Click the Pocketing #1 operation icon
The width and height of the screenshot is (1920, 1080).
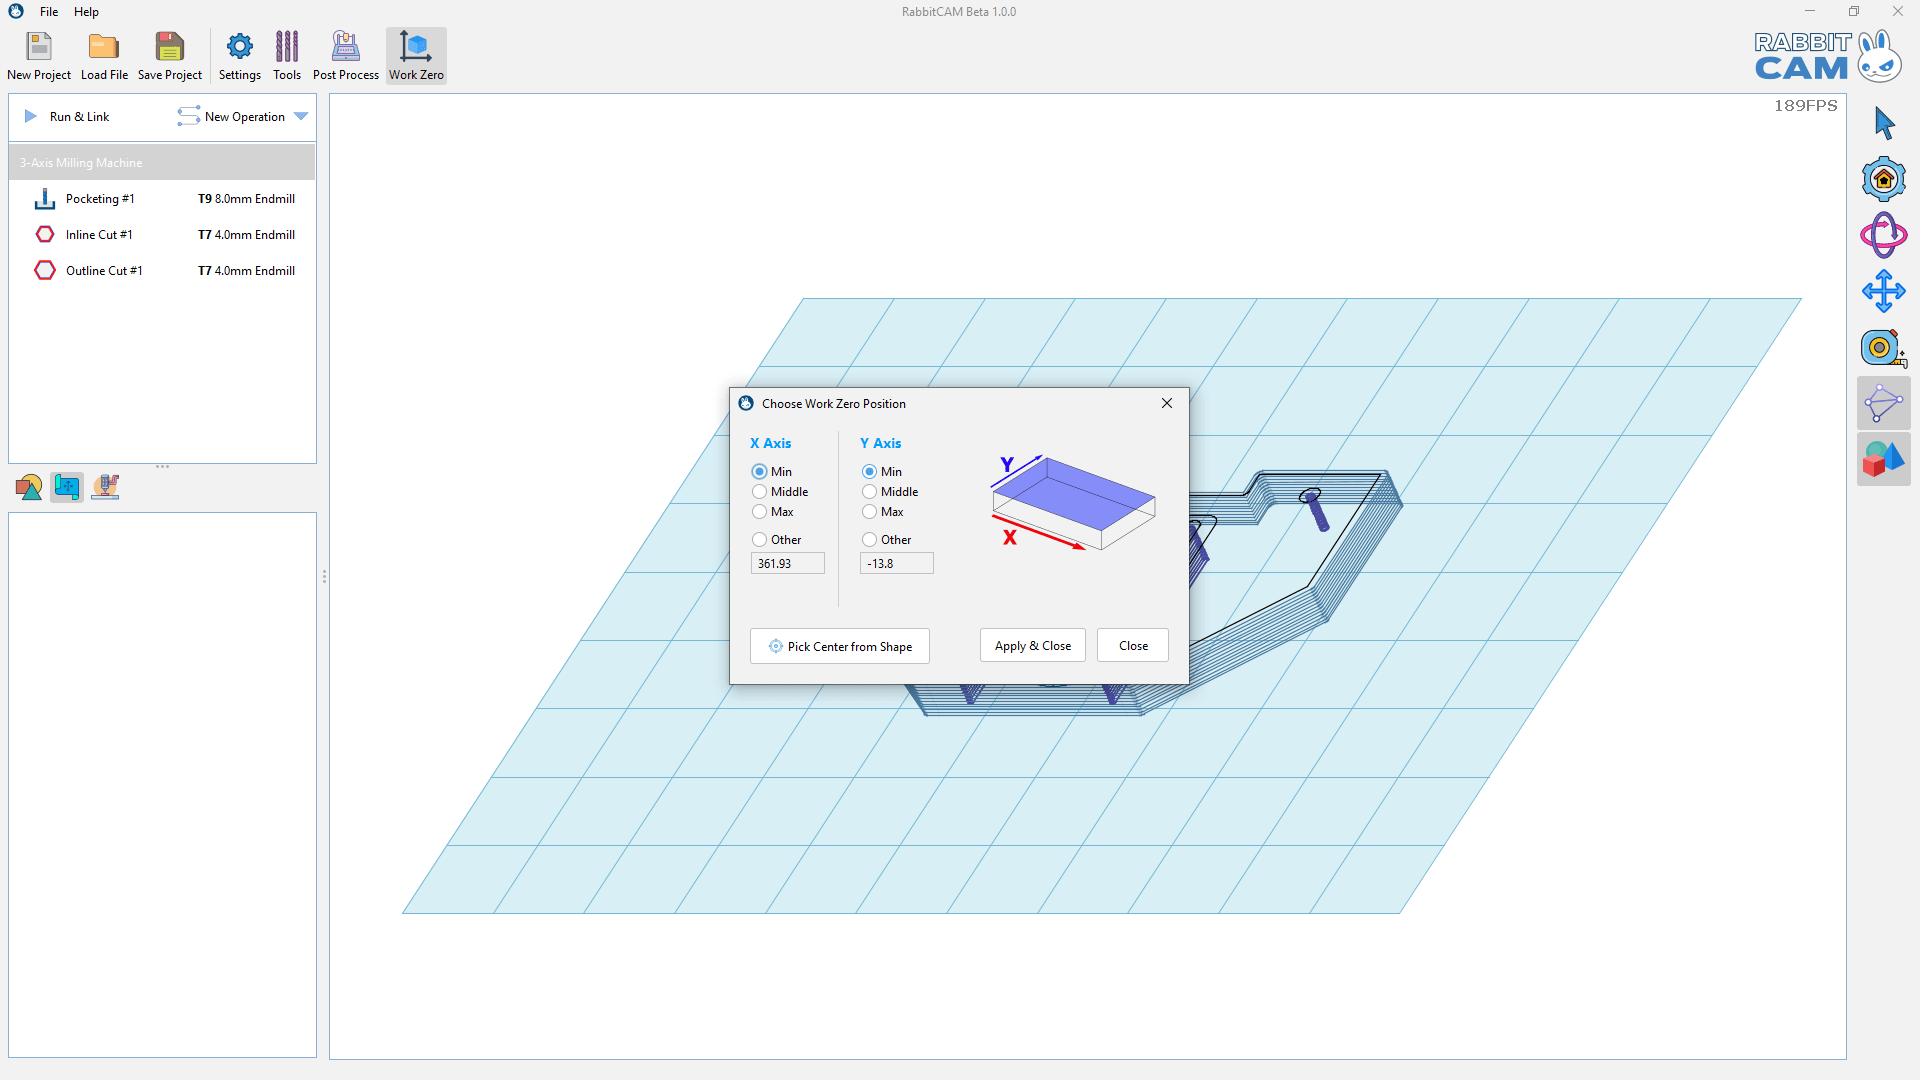point(45,199)
